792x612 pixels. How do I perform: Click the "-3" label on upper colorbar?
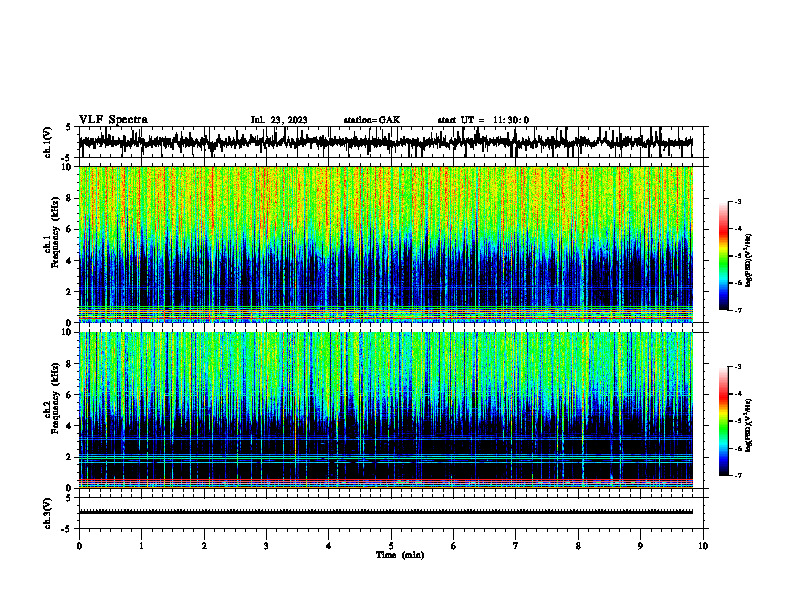tap(738, 201)
